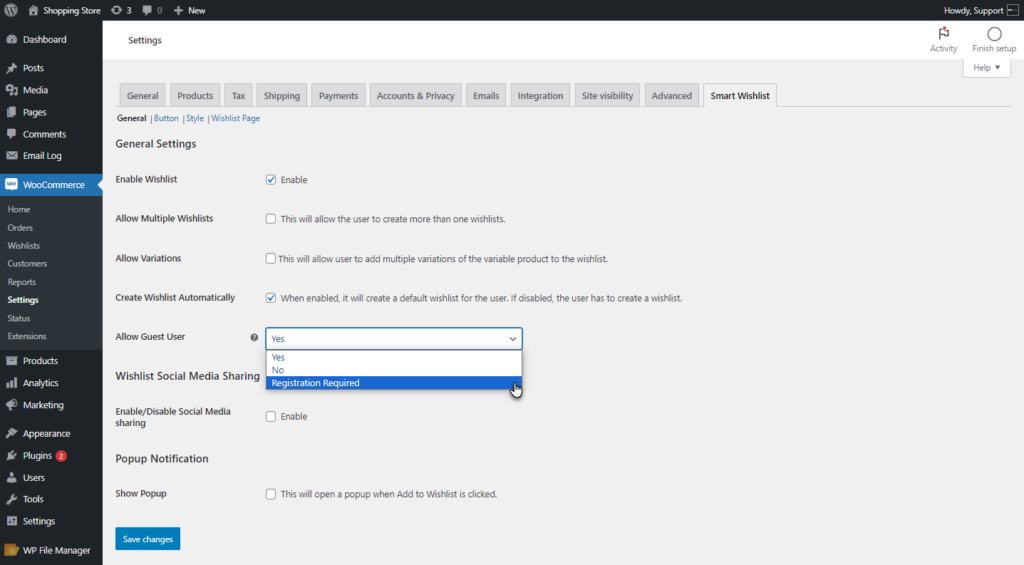Select the Smart Wishlist tab
1024x565 pixels.
click(x=740, y=95)
